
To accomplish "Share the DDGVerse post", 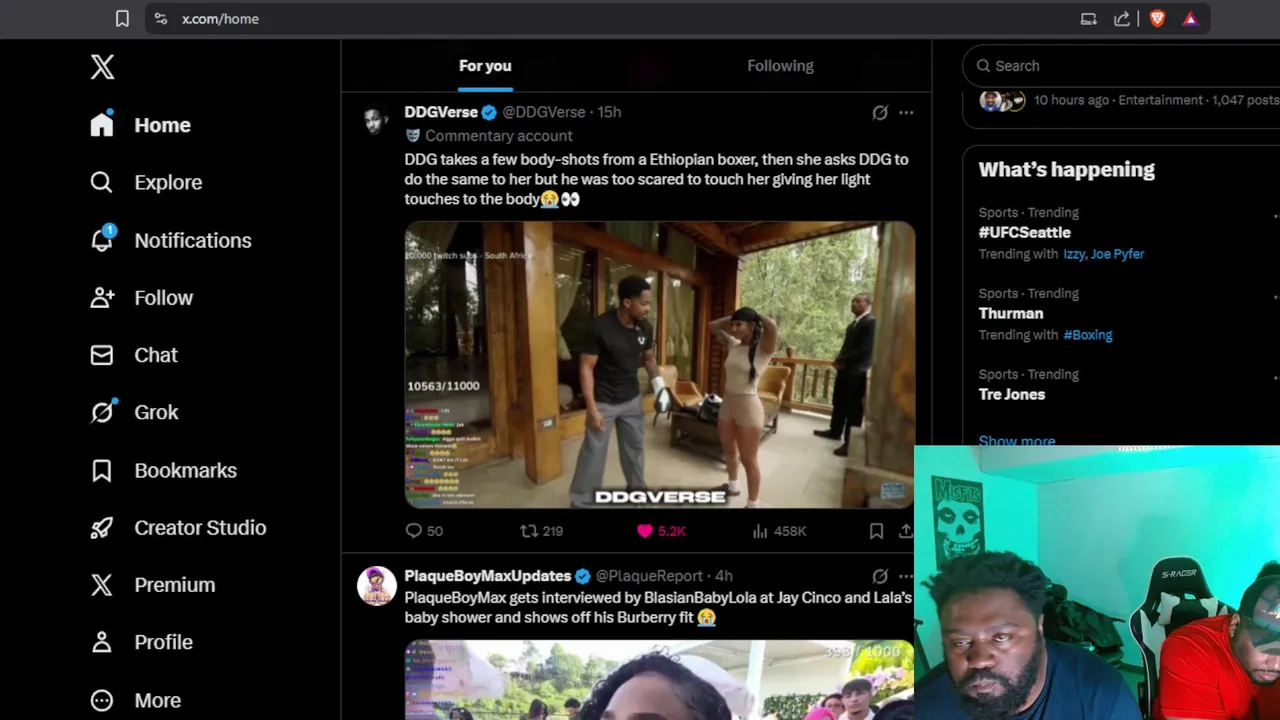I will (x=906, y=531).
